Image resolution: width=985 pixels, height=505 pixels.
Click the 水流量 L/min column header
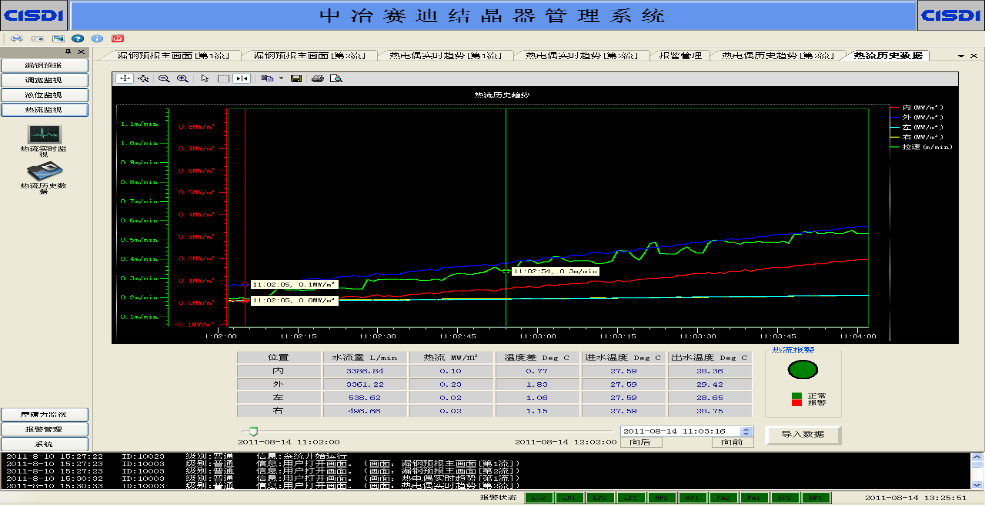click(x=364, y=357)
